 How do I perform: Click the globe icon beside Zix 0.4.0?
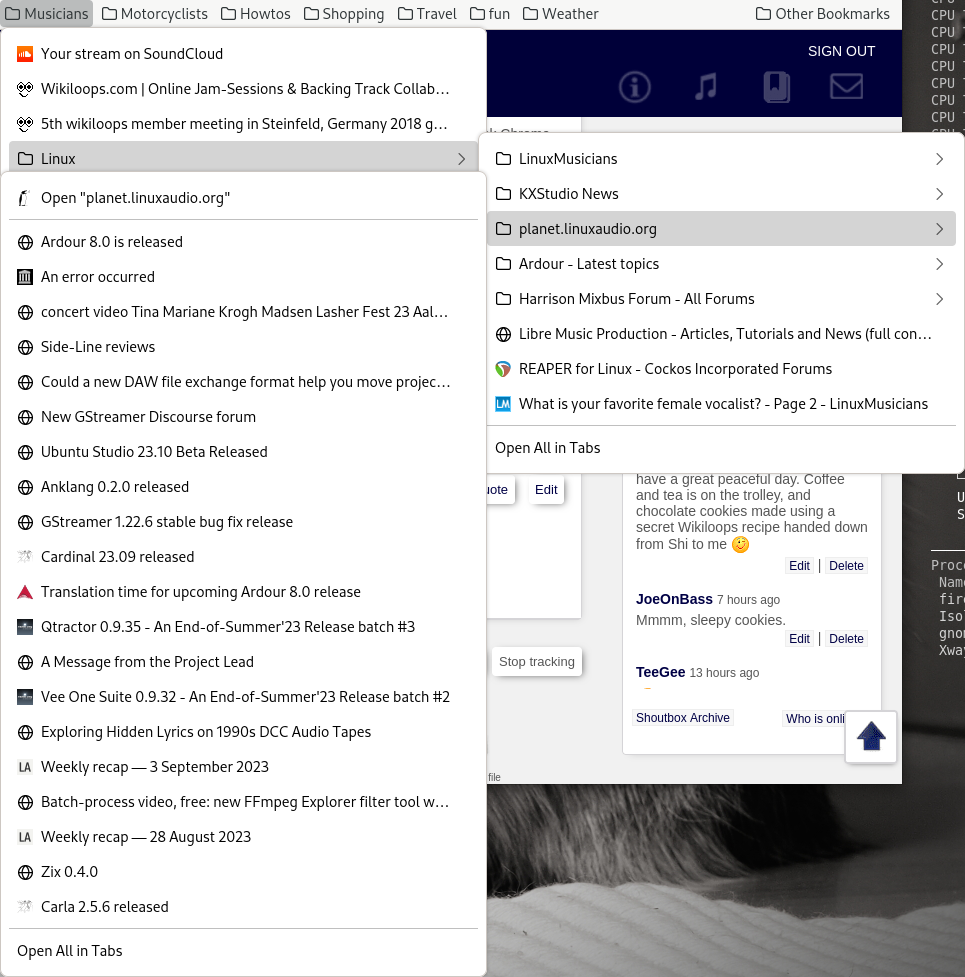(x=25, y=872)
